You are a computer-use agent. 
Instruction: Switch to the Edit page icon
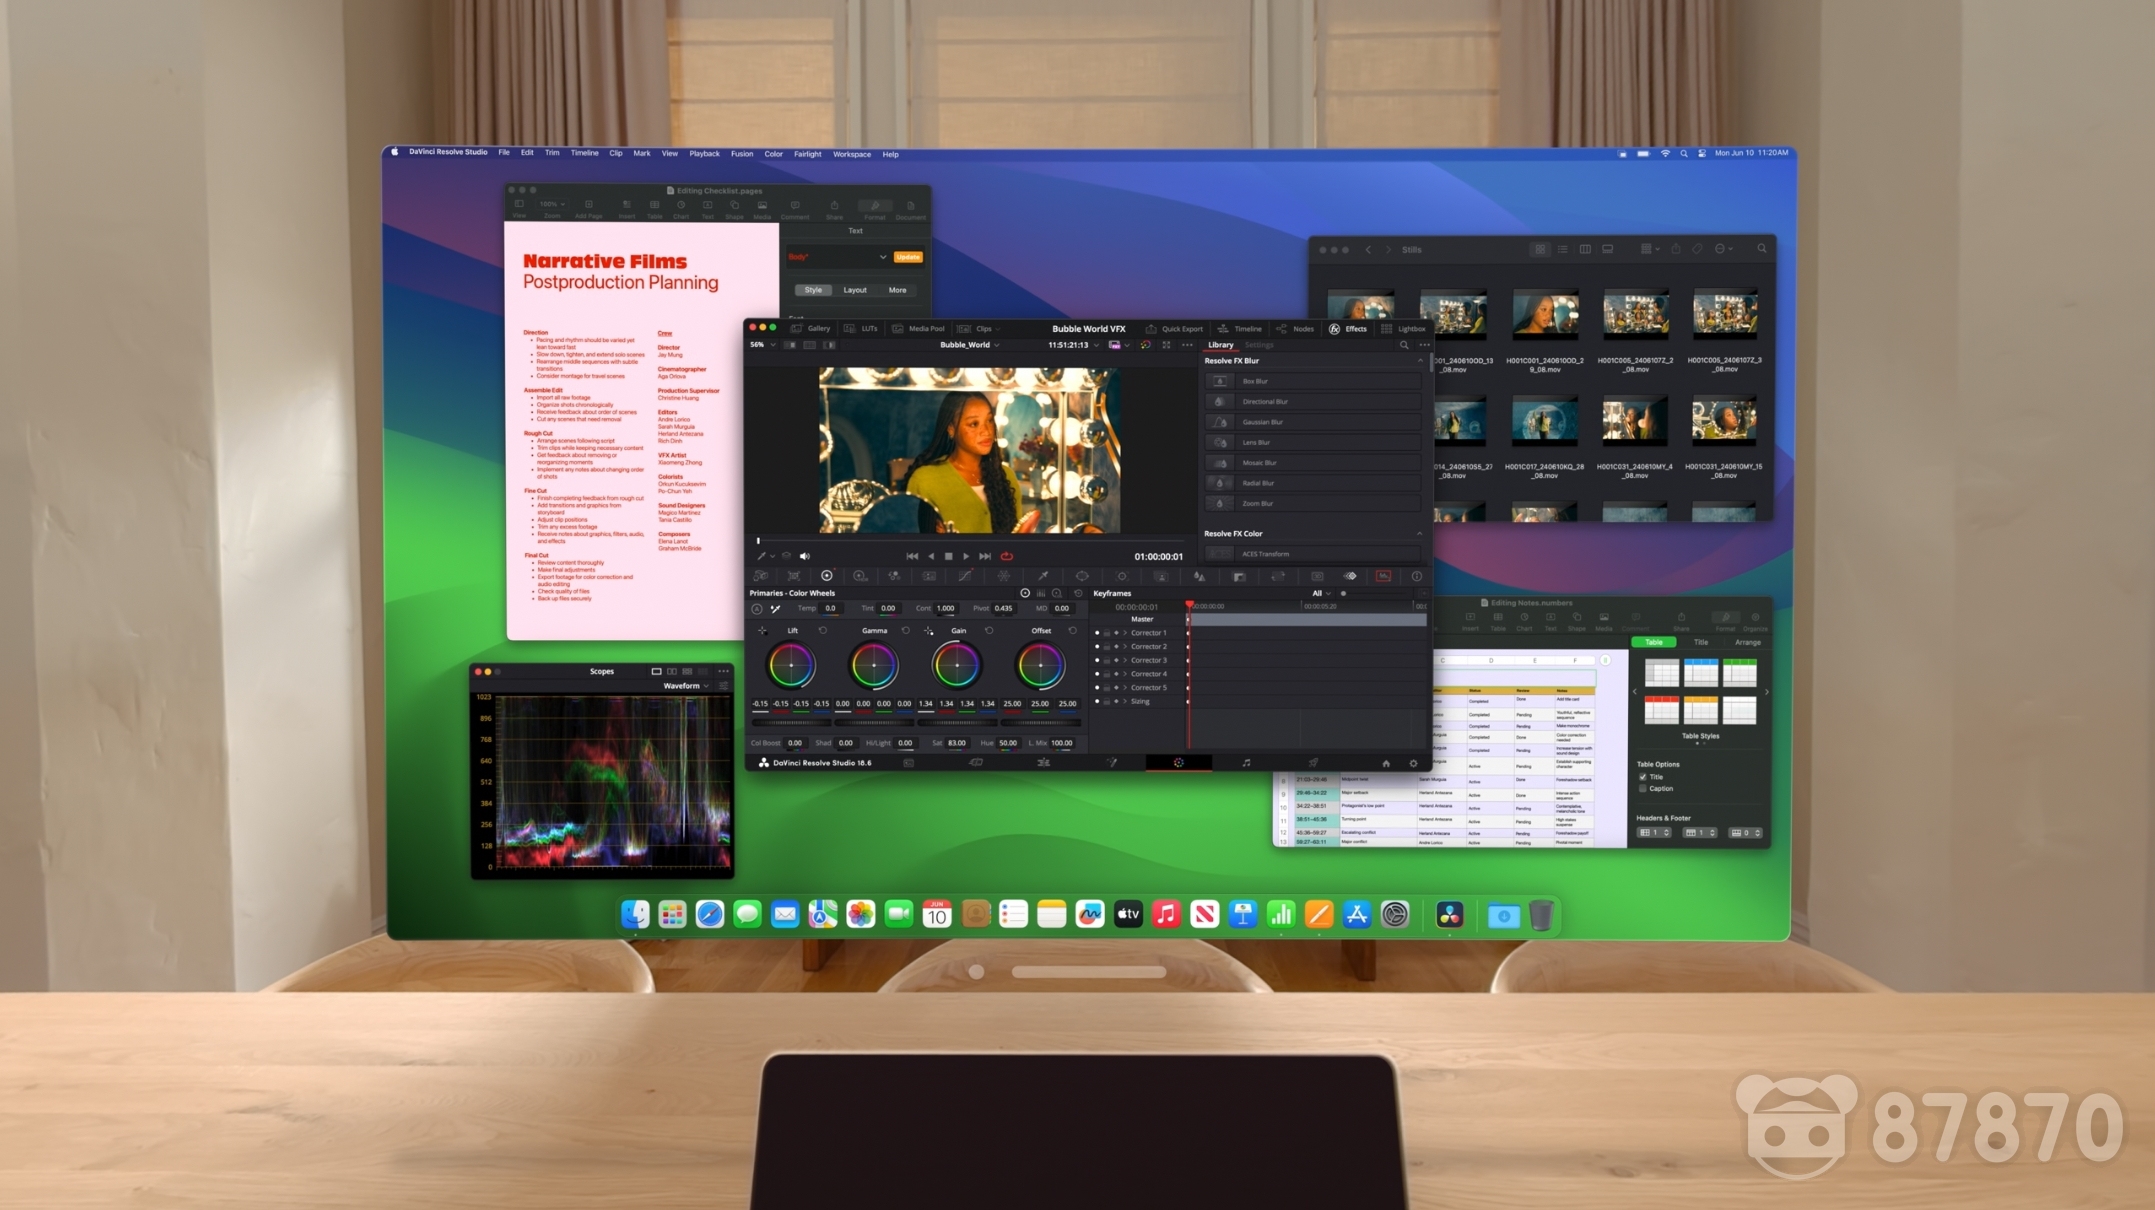click(1043, 763)
